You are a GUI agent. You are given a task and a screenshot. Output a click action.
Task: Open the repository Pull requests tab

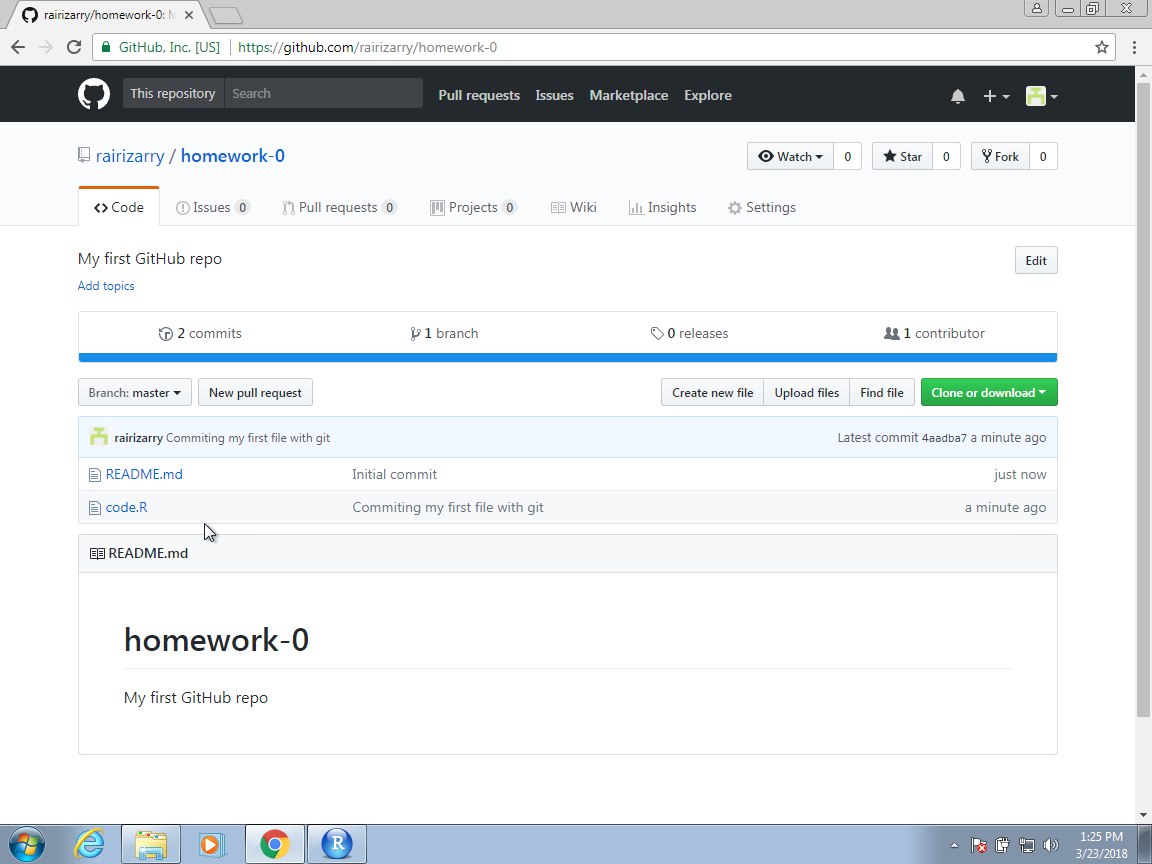click(339, 207)
